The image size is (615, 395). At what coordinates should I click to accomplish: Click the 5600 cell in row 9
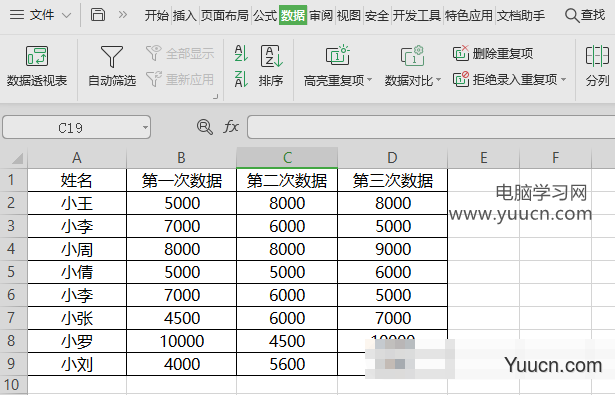click(x=287, y=364)
